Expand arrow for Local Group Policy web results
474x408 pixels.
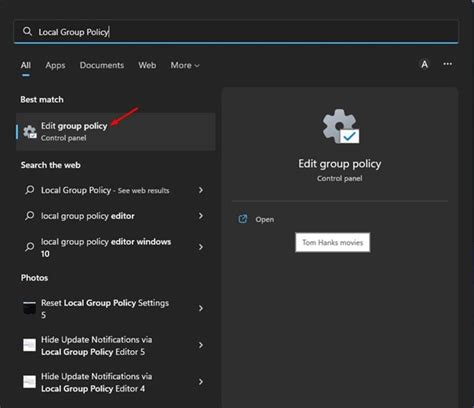201,190
